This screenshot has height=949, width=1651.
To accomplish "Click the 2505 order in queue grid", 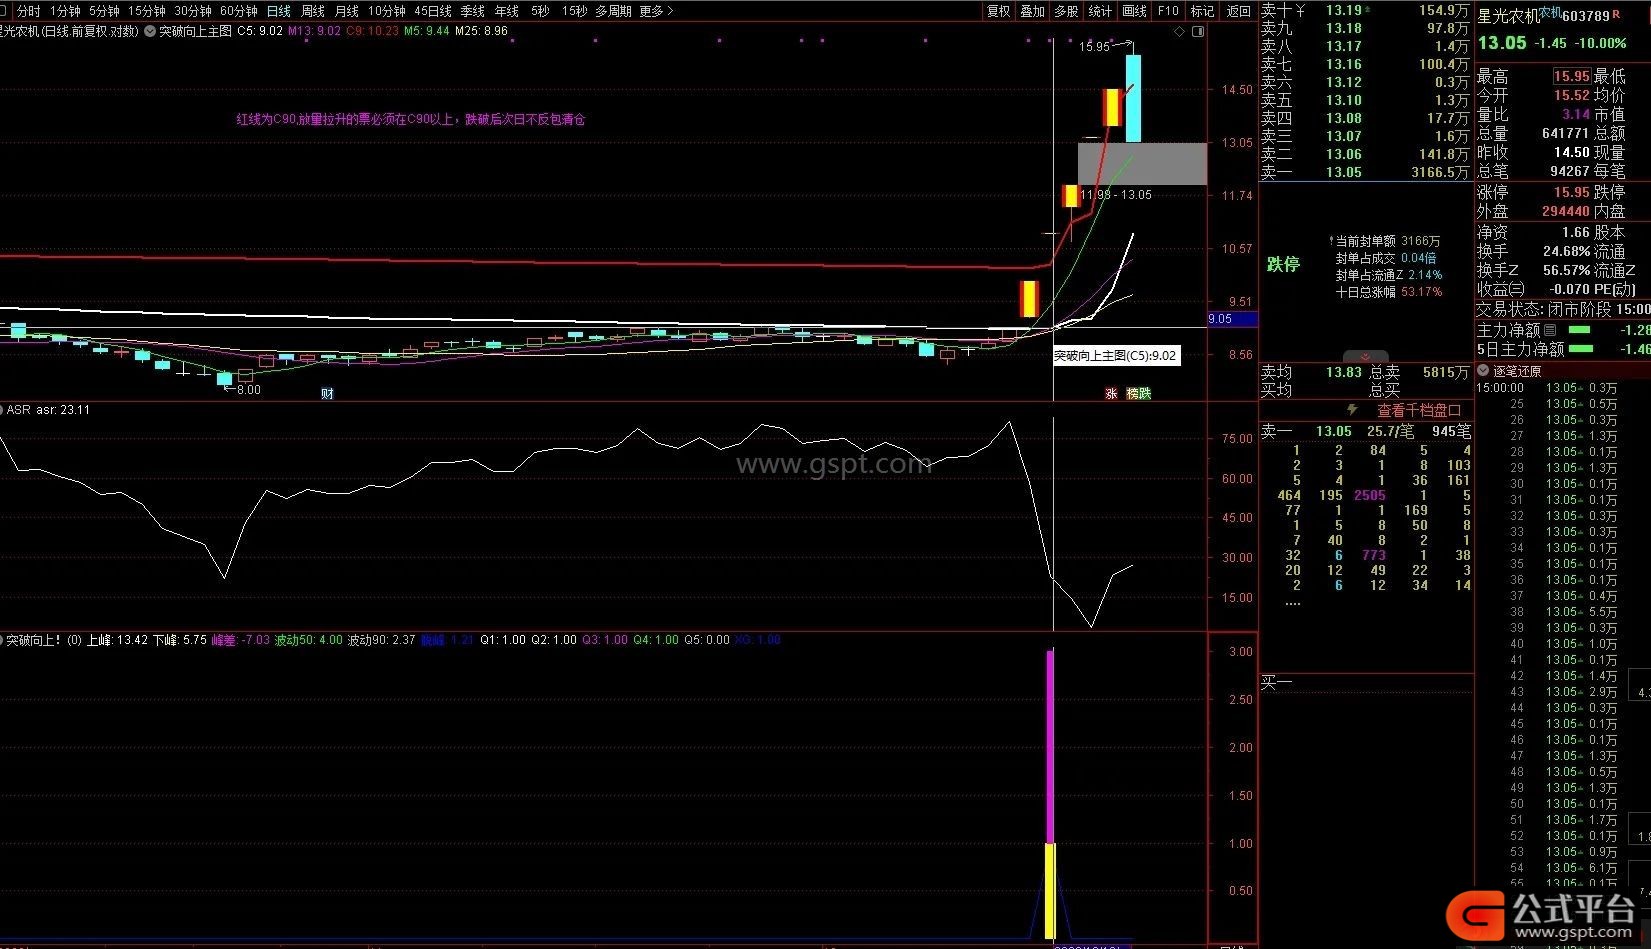I will [x=1370, y=495].
